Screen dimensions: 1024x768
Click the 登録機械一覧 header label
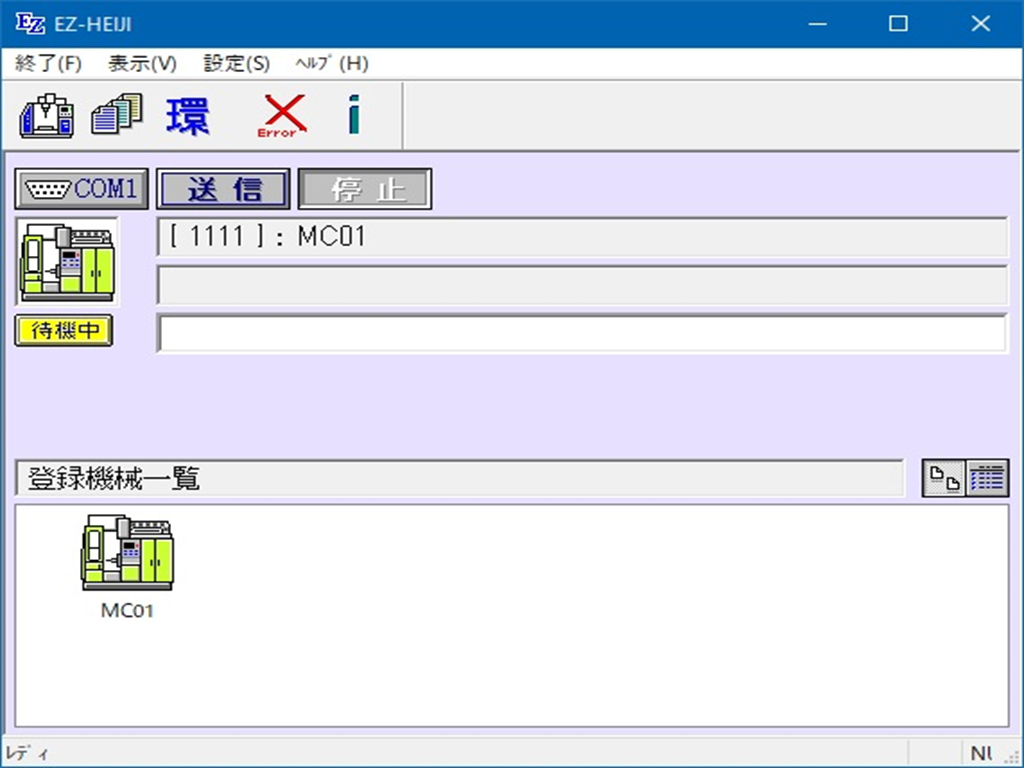click(113, 479)
